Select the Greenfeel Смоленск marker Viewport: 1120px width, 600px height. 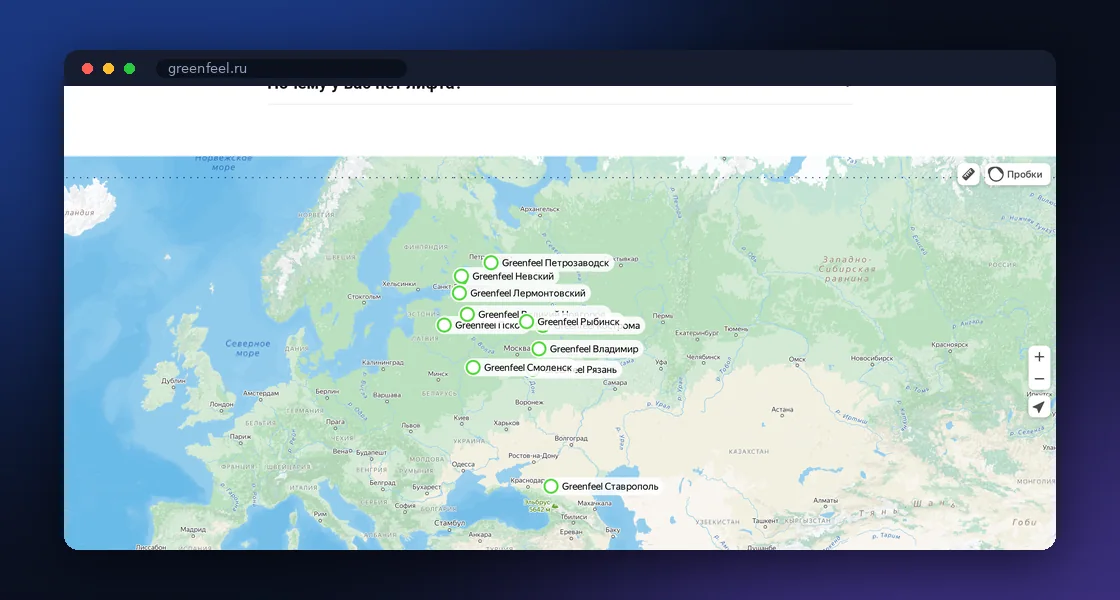[x=473, y=368]
